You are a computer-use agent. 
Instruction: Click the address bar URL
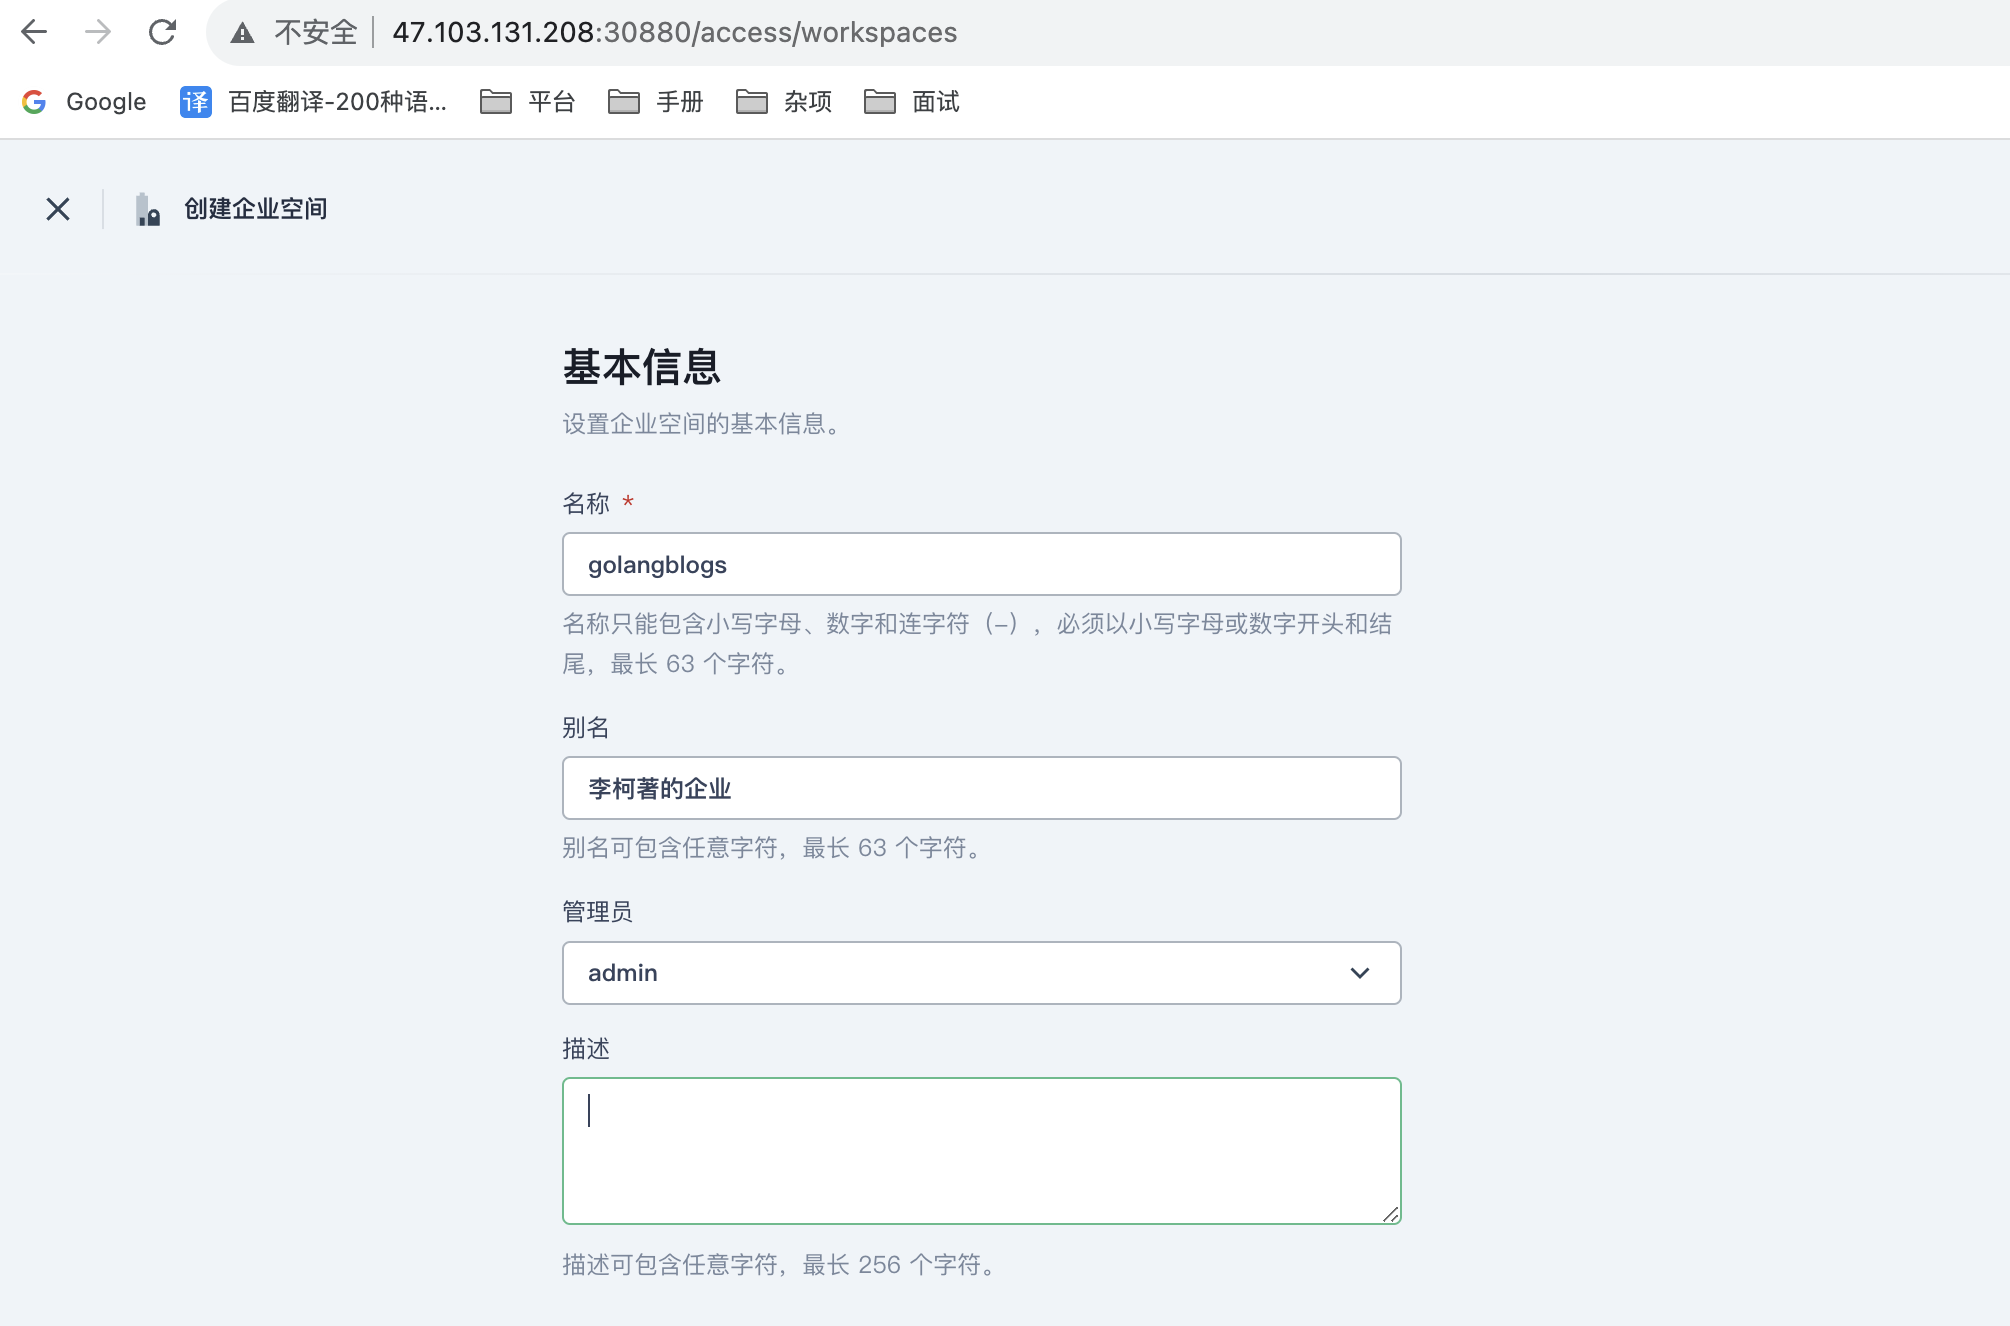tap(674, 32)
